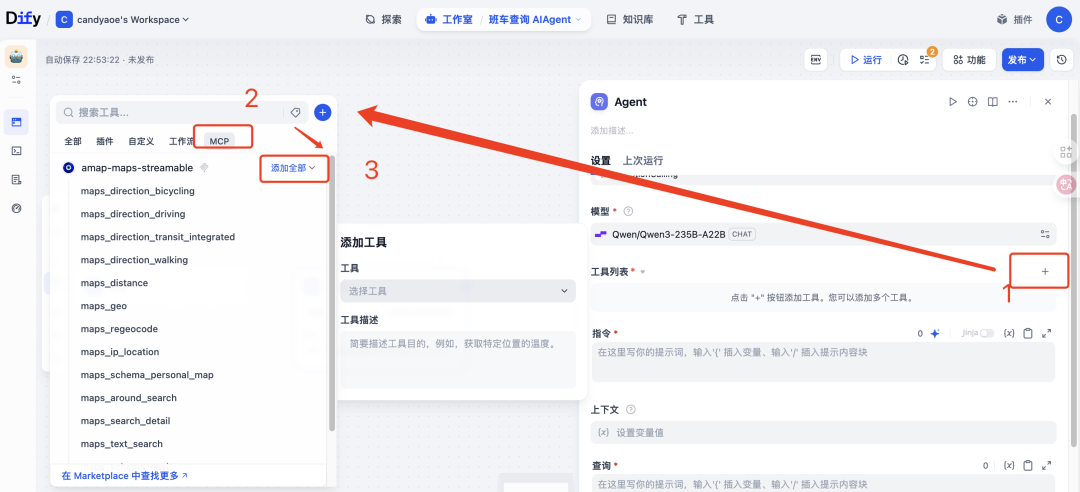Select maps_direction_driving tool

[x=133, y=214]
